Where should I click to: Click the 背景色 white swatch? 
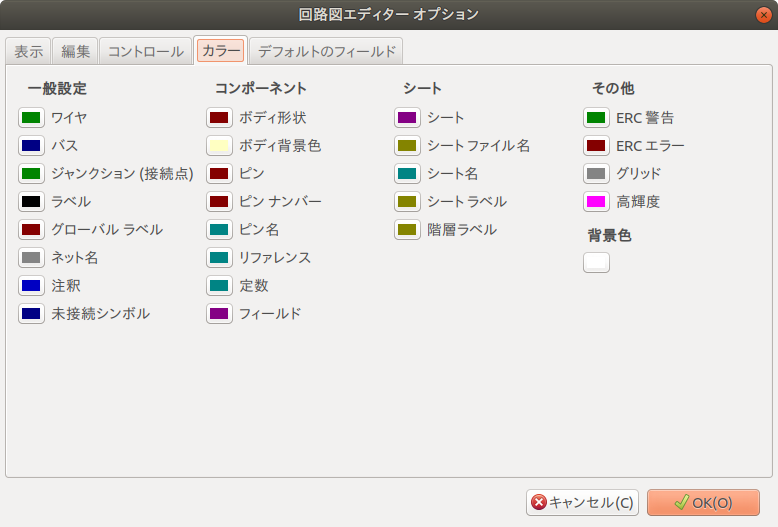[x=596, y=263]
